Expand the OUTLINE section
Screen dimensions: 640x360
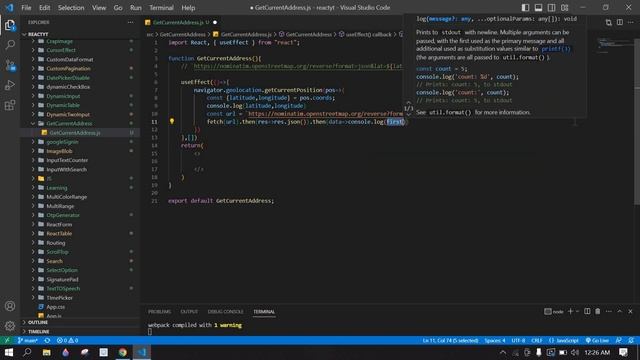tap(80, 322)
